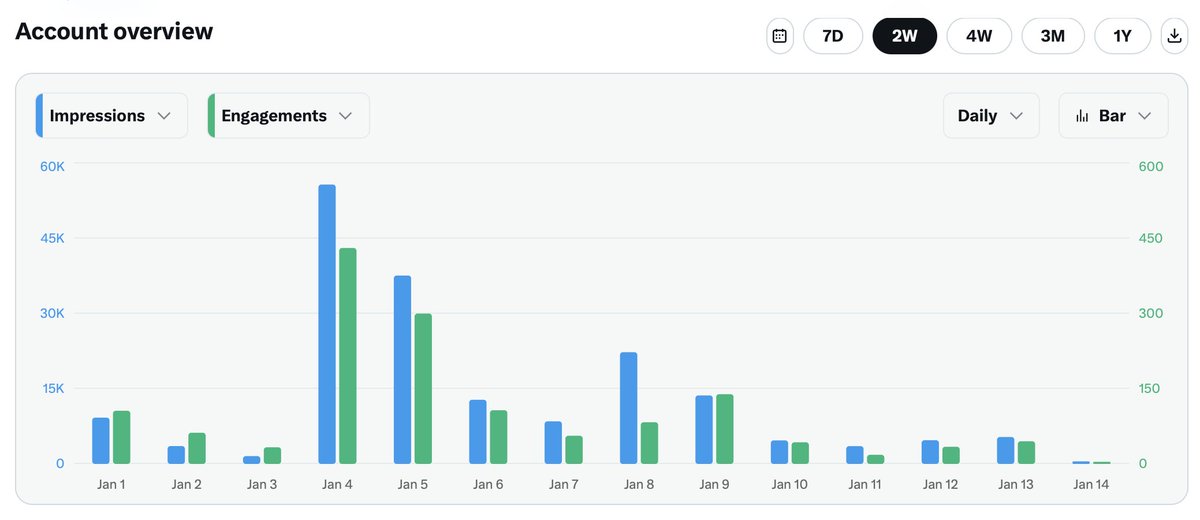The width and height of the screenshot is (1200, 520).
Task: Click the 450 right axis label
Action: point(1151,239)
